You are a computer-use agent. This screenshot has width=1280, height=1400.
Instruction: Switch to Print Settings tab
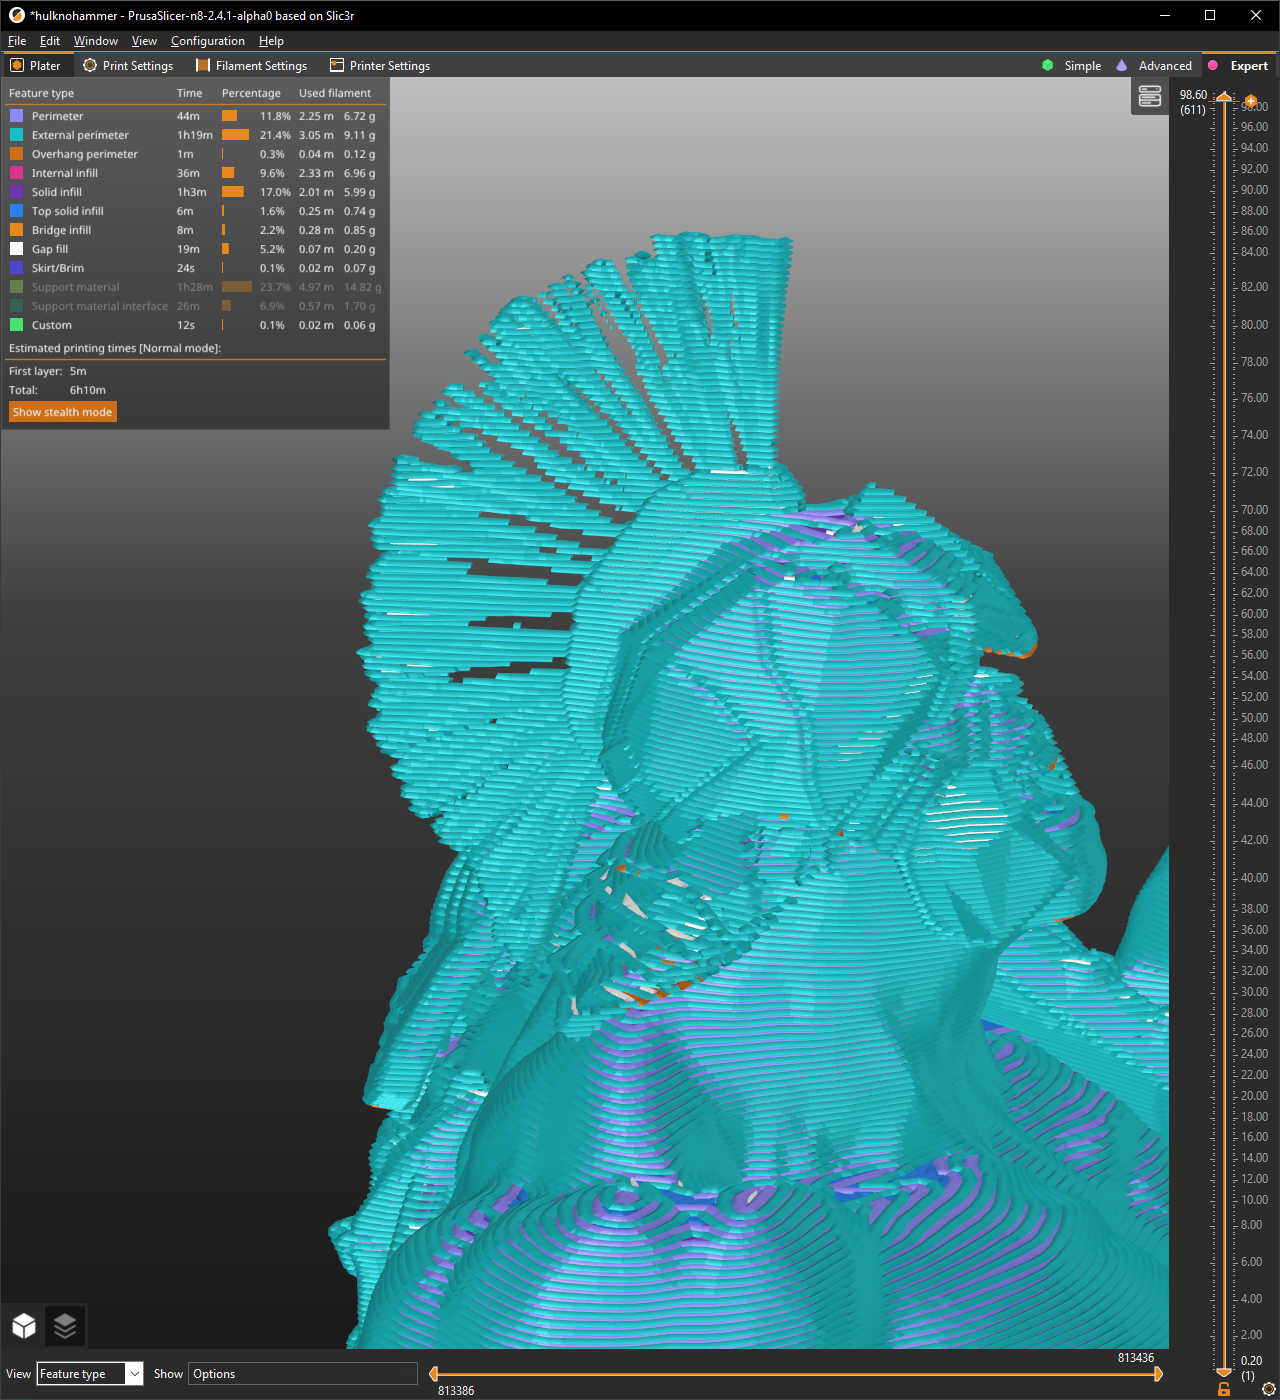coord(128,65)
